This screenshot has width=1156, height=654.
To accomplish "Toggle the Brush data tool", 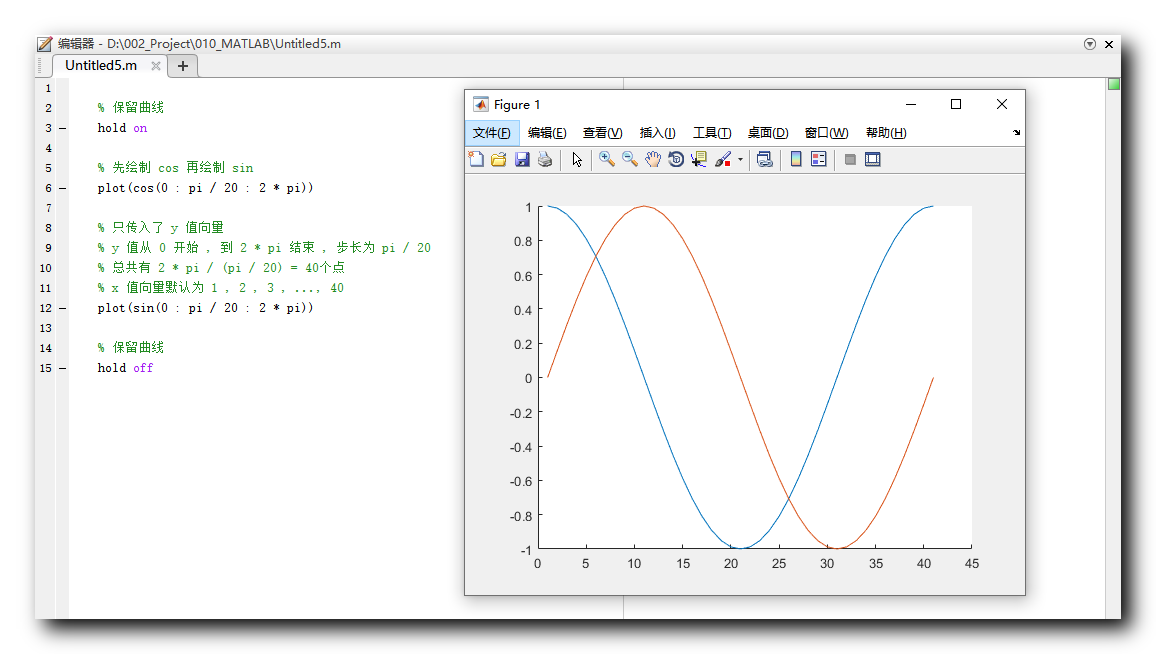I will (722, 159).
